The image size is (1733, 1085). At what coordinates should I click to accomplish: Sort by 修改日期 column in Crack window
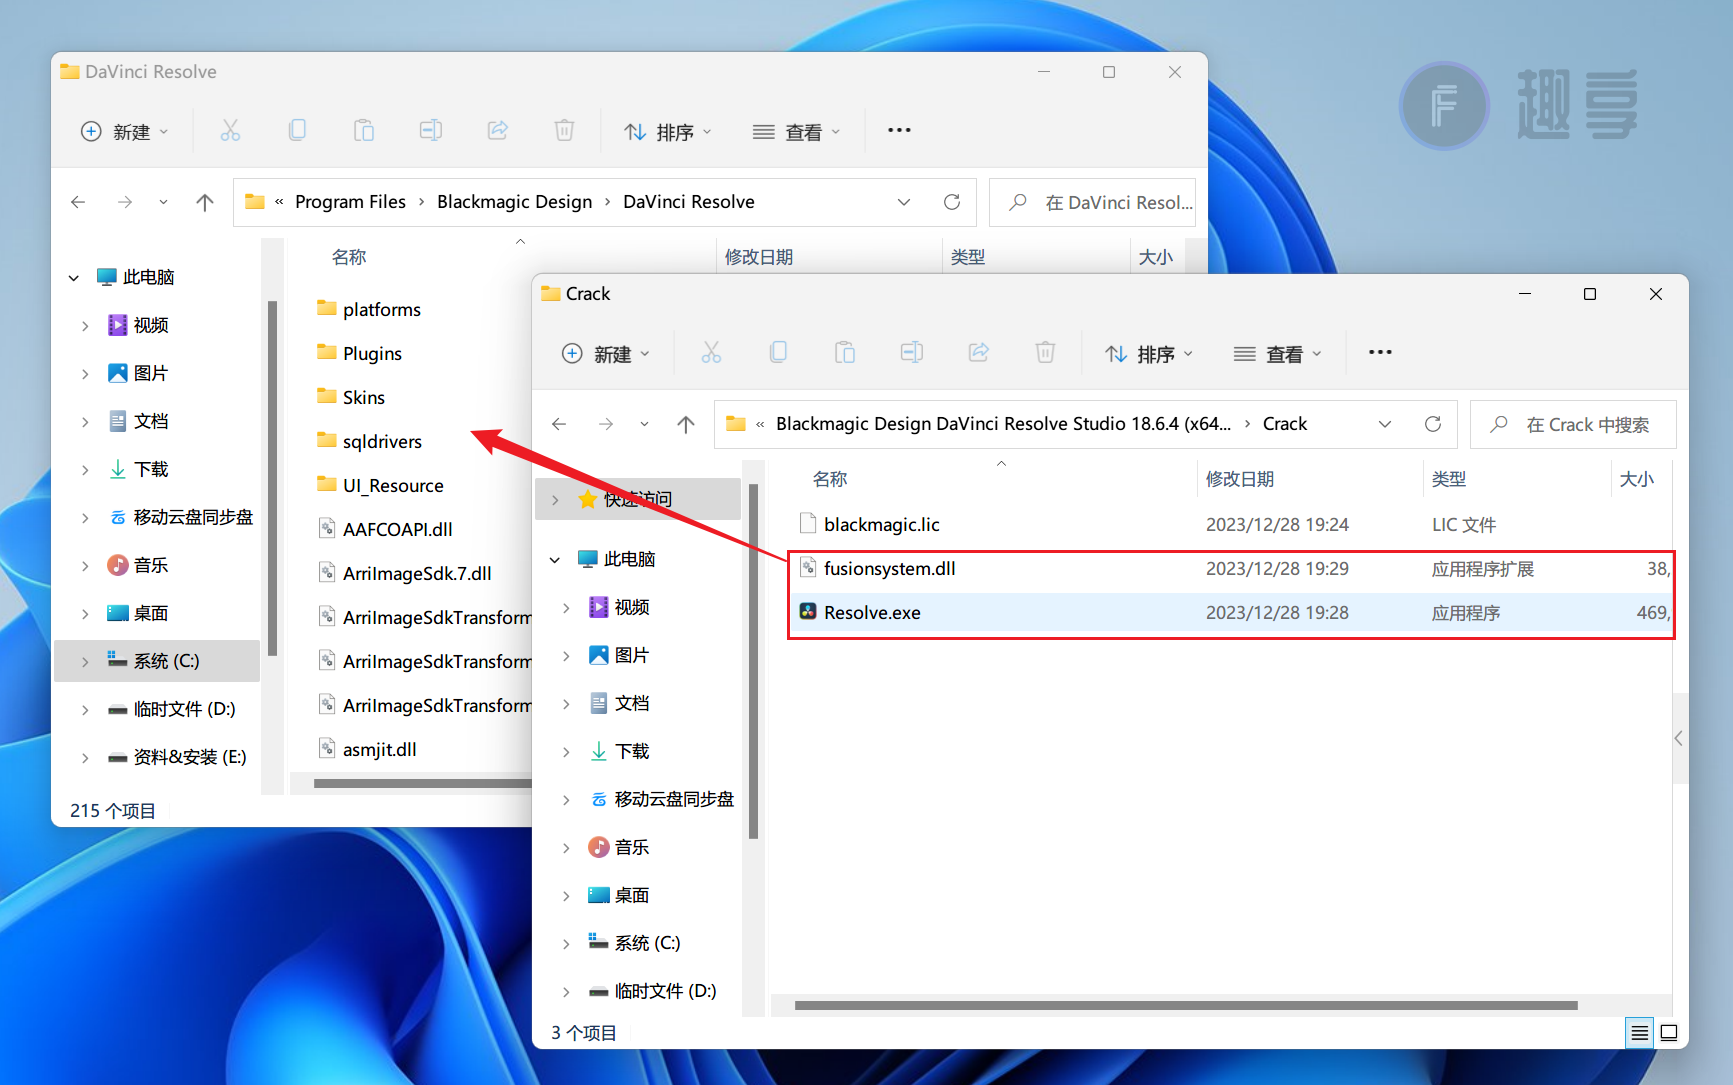1240,479
